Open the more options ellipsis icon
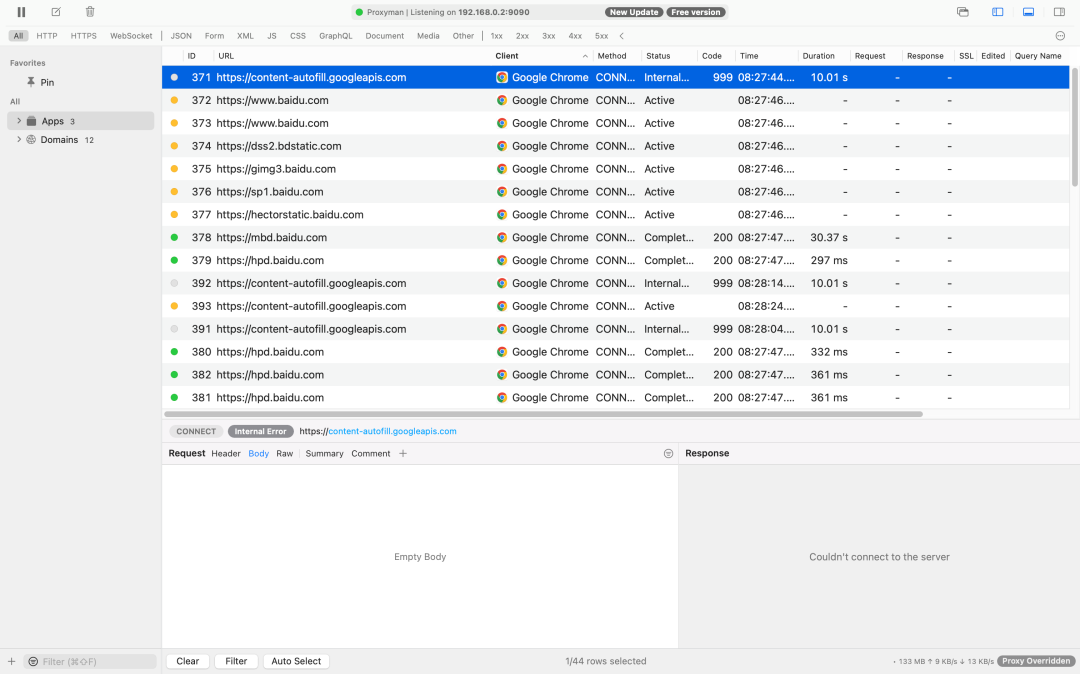Viewport: 1080px width, 674px height. click(1060, 36)
